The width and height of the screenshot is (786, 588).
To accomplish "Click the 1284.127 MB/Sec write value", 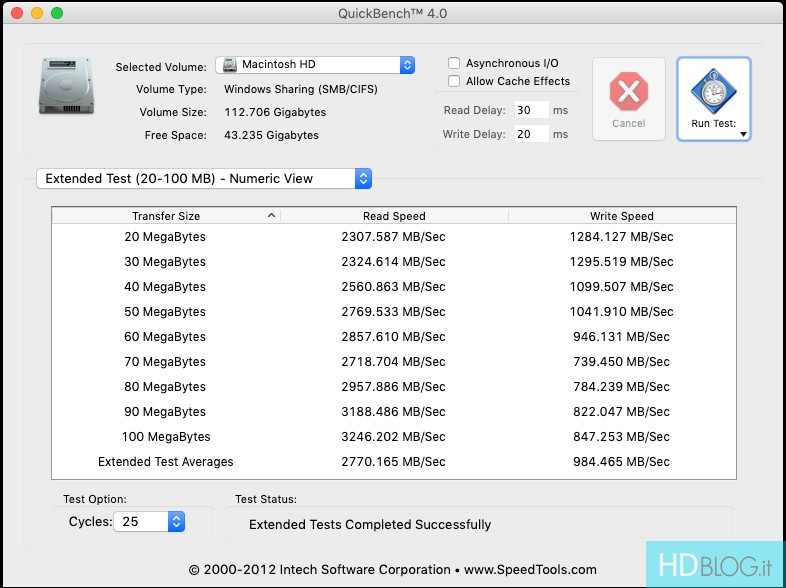I will click(x=622, y=237).
